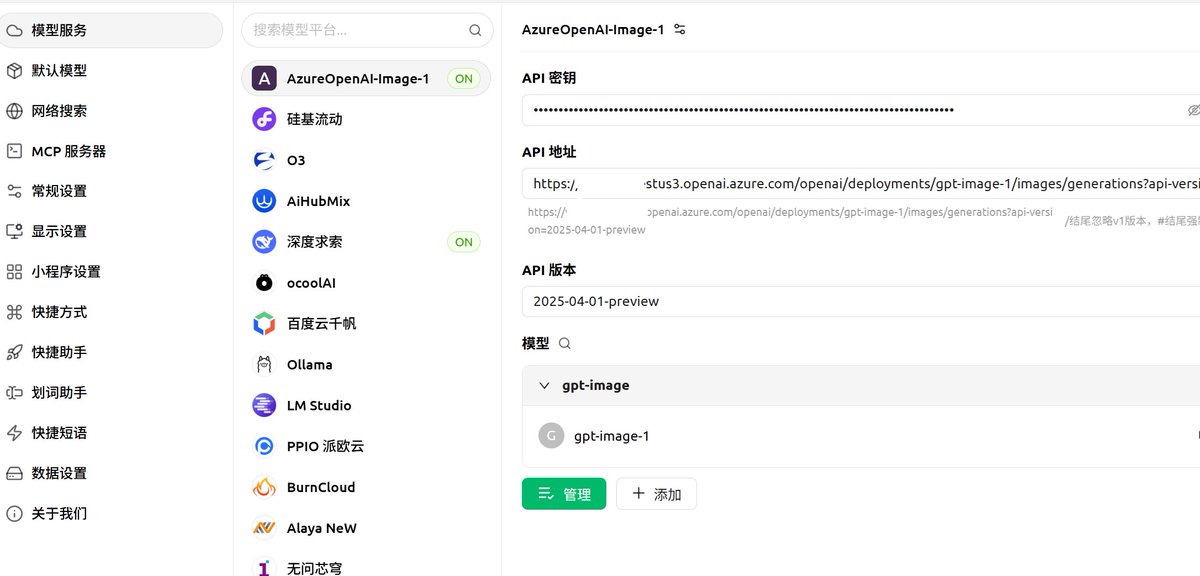Click the API 密钥 masked input field
This screenshot has width=1200, height=576.
(x=861, y=110)
